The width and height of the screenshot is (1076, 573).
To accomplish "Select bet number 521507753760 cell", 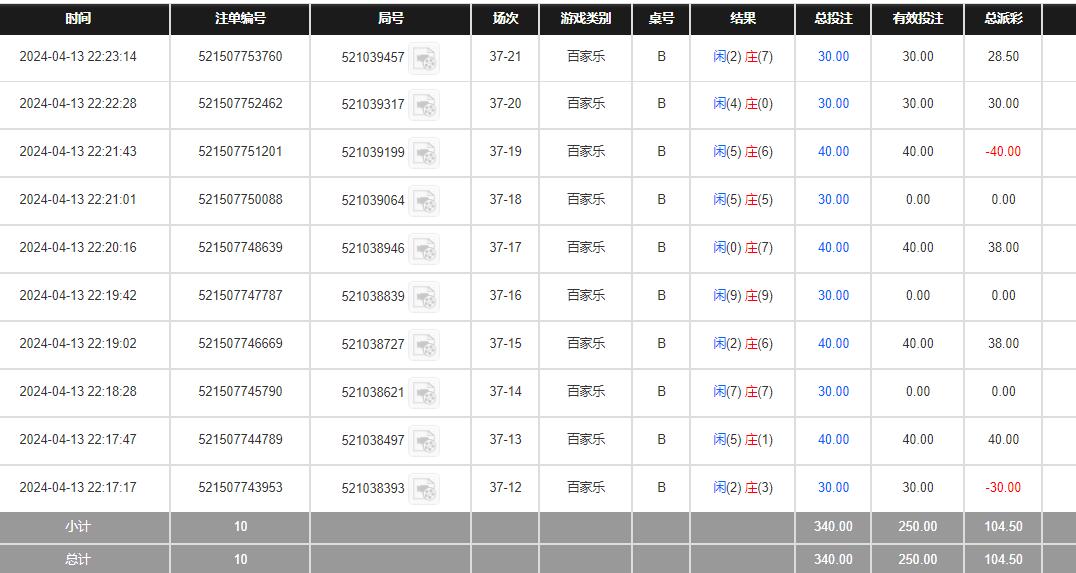I will tap(240, 57).
